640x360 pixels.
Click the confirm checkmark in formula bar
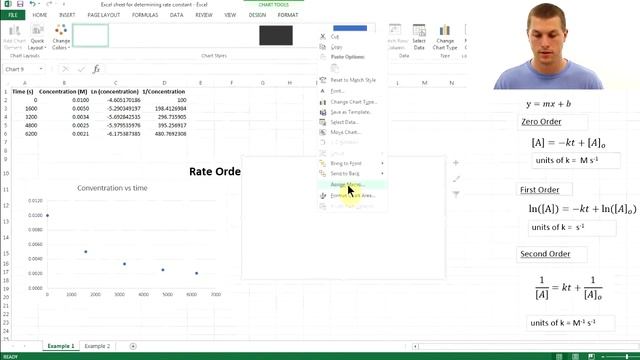[81, 69]
